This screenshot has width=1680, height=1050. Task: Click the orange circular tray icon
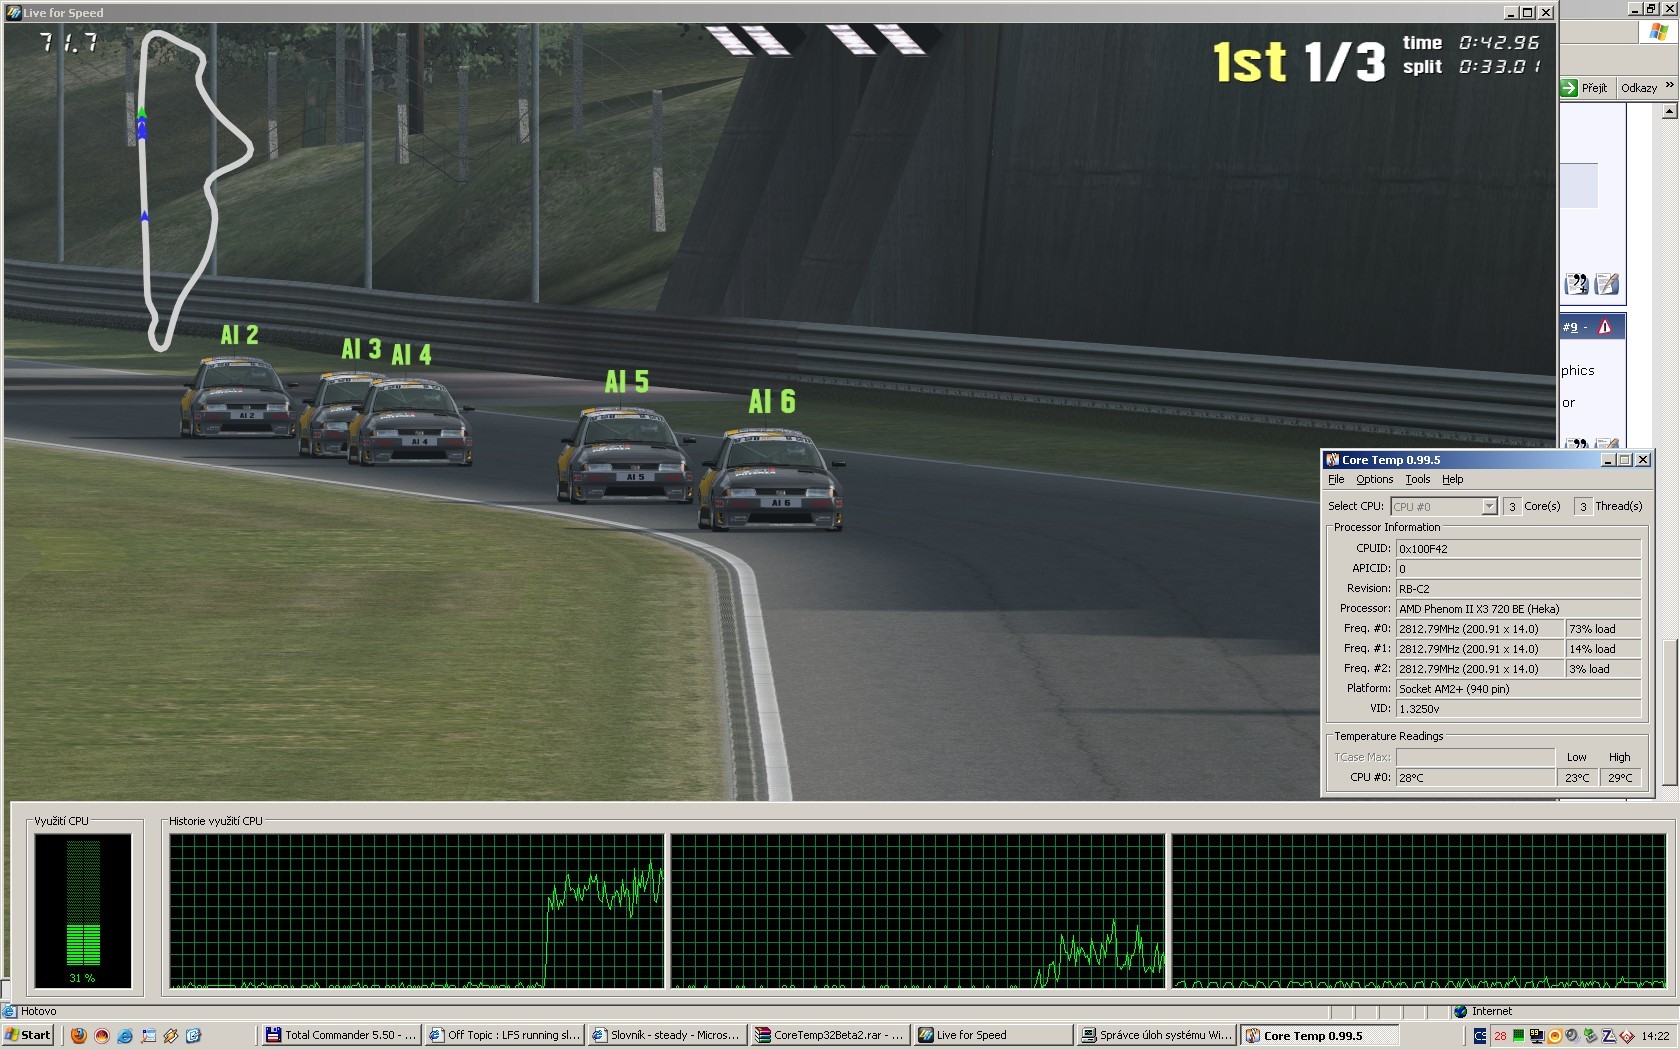click(1554, 1036)
